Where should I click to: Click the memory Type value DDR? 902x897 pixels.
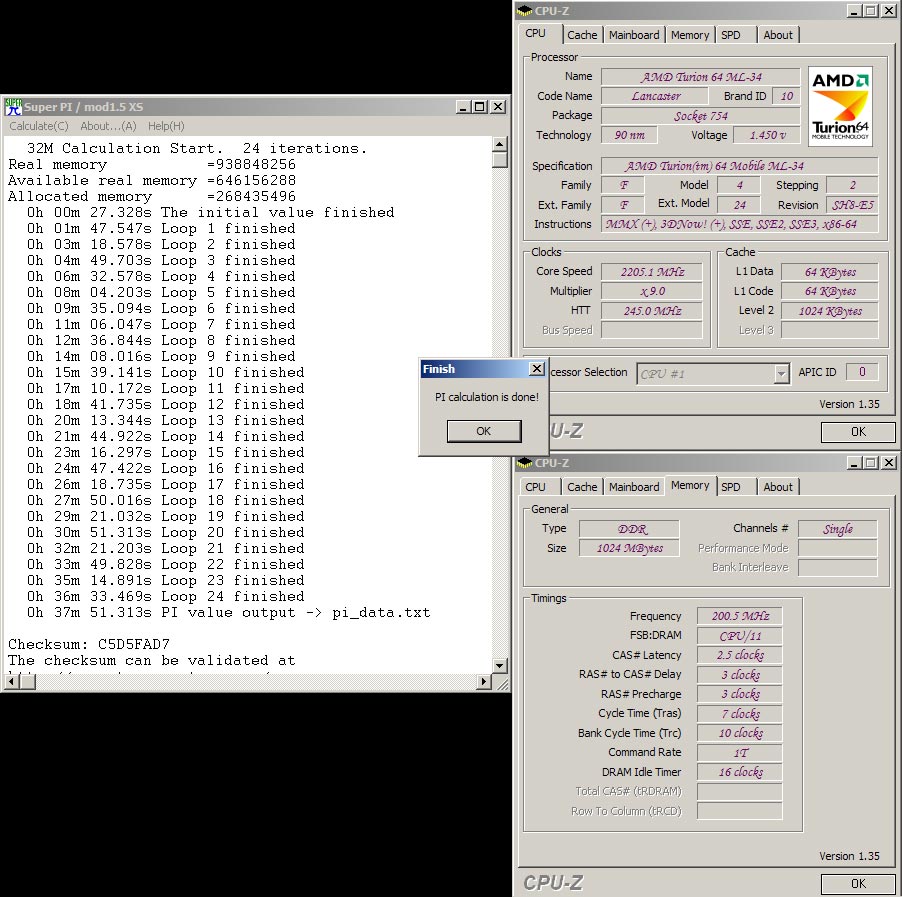point(629,529)
